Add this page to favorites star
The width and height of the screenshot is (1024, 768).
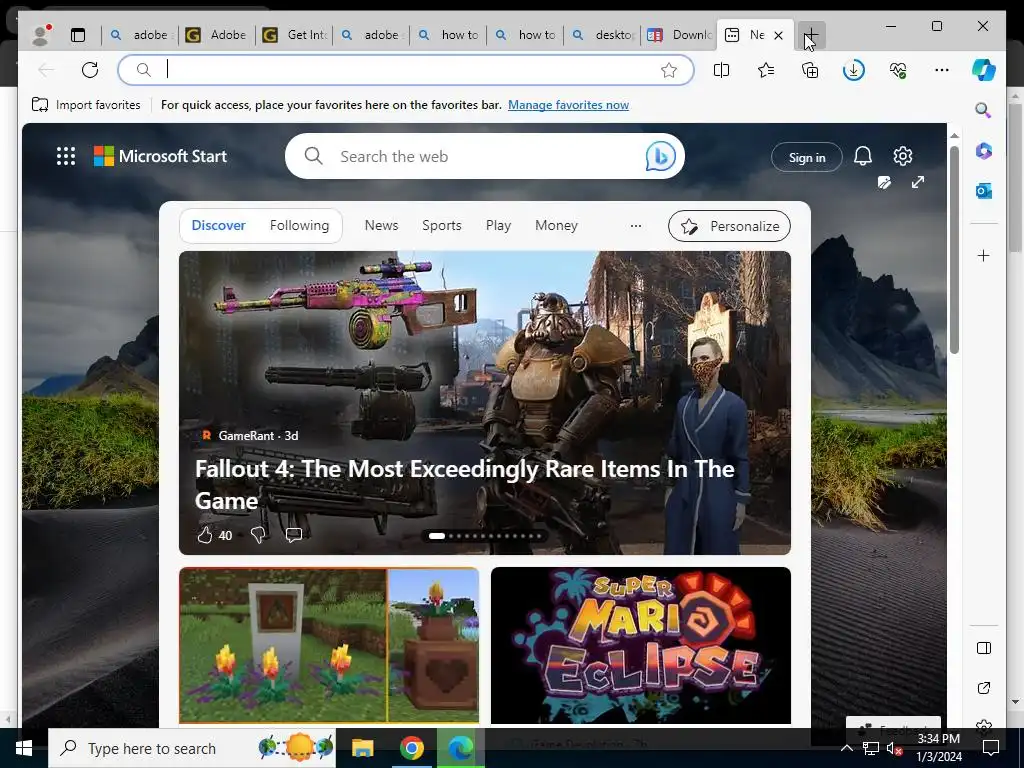click(x=669, y=71)
